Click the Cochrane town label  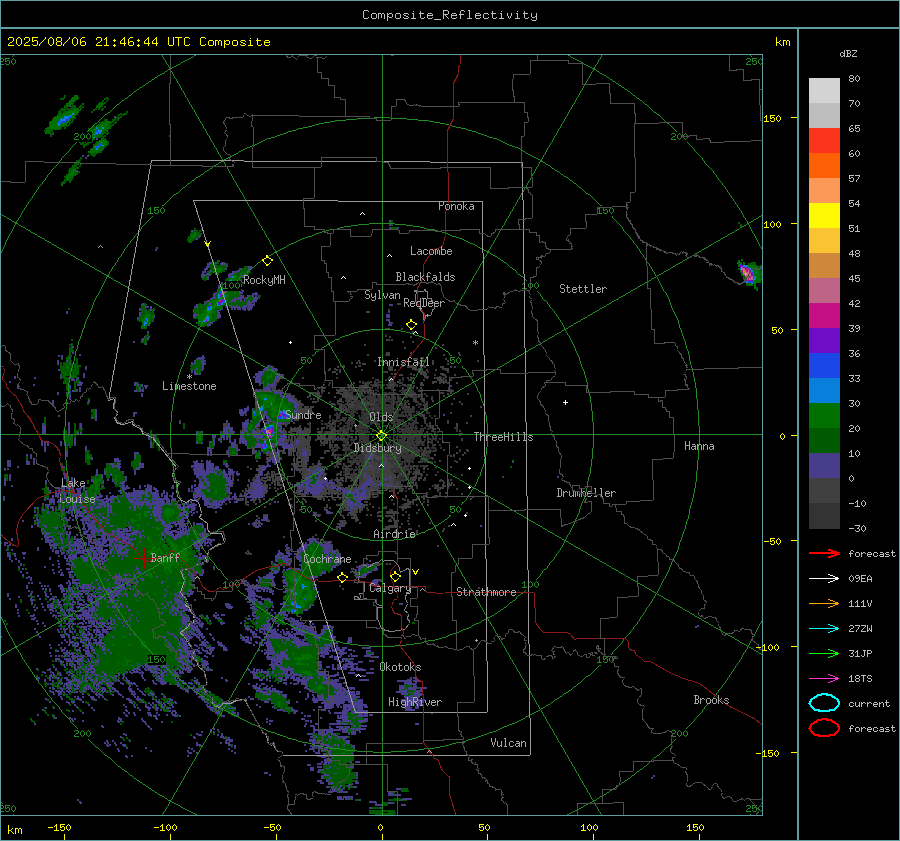(x=327, y=559)
